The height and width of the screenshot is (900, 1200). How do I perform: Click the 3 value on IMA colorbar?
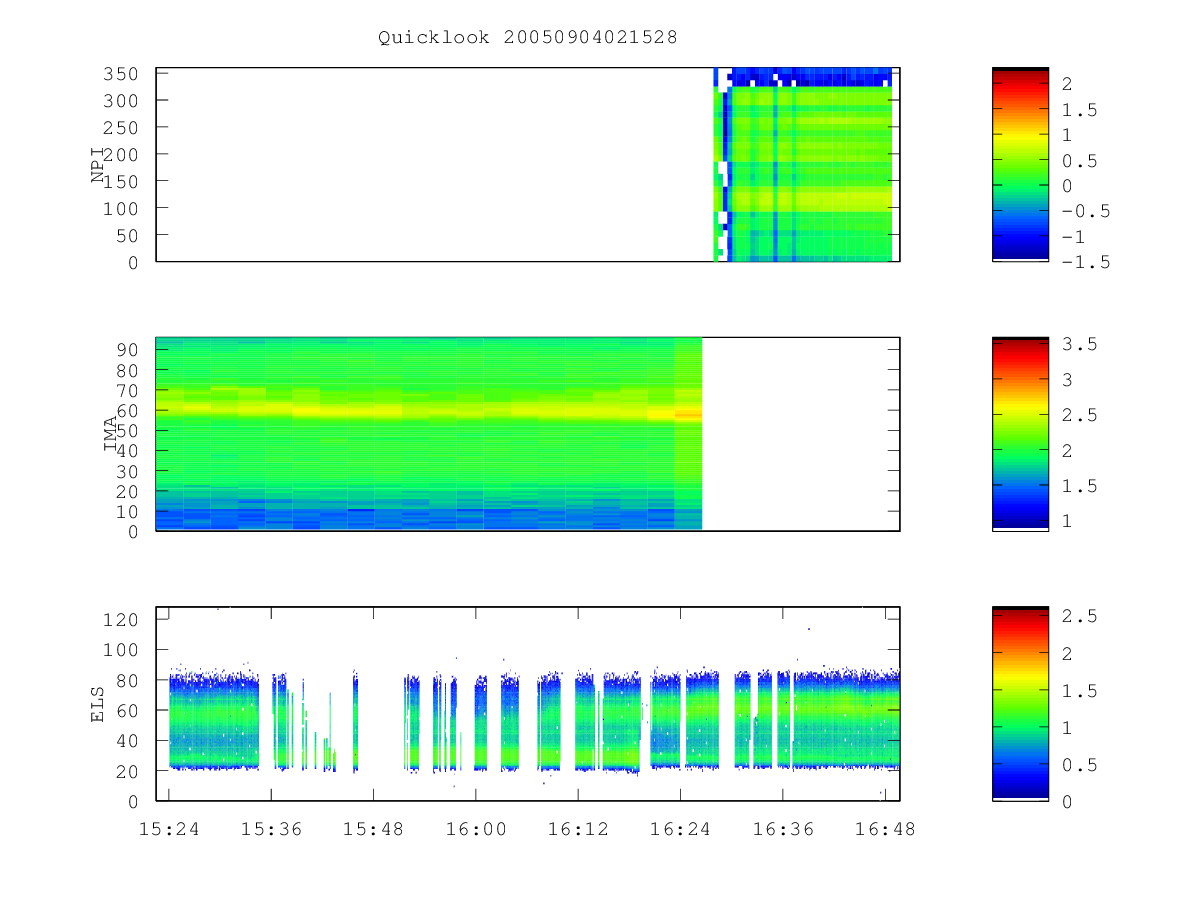[x=1069, y=380]
